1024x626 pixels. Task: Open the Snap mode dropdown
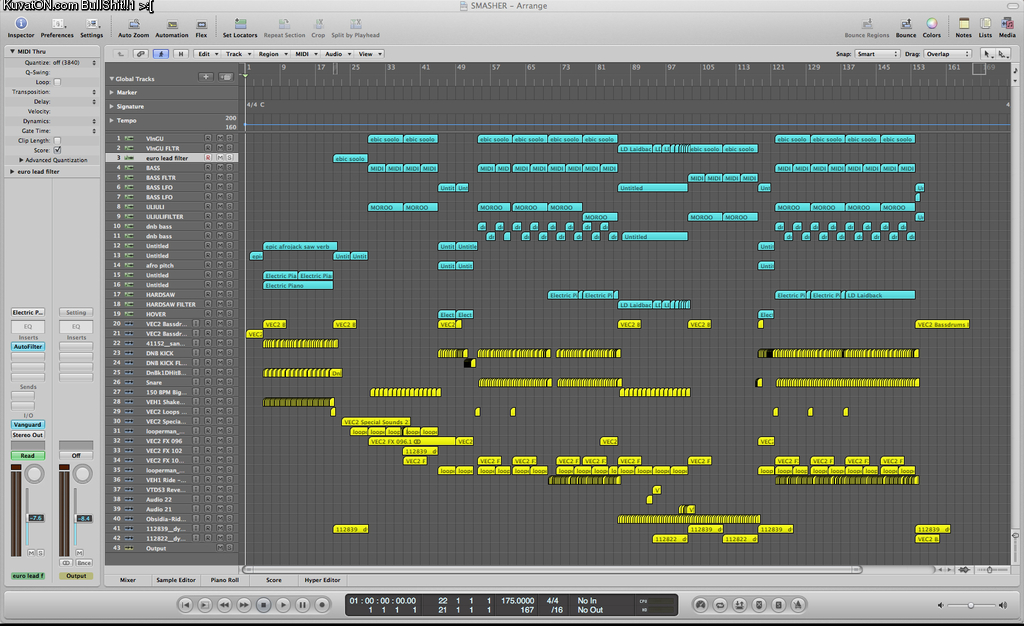[878, 54]
